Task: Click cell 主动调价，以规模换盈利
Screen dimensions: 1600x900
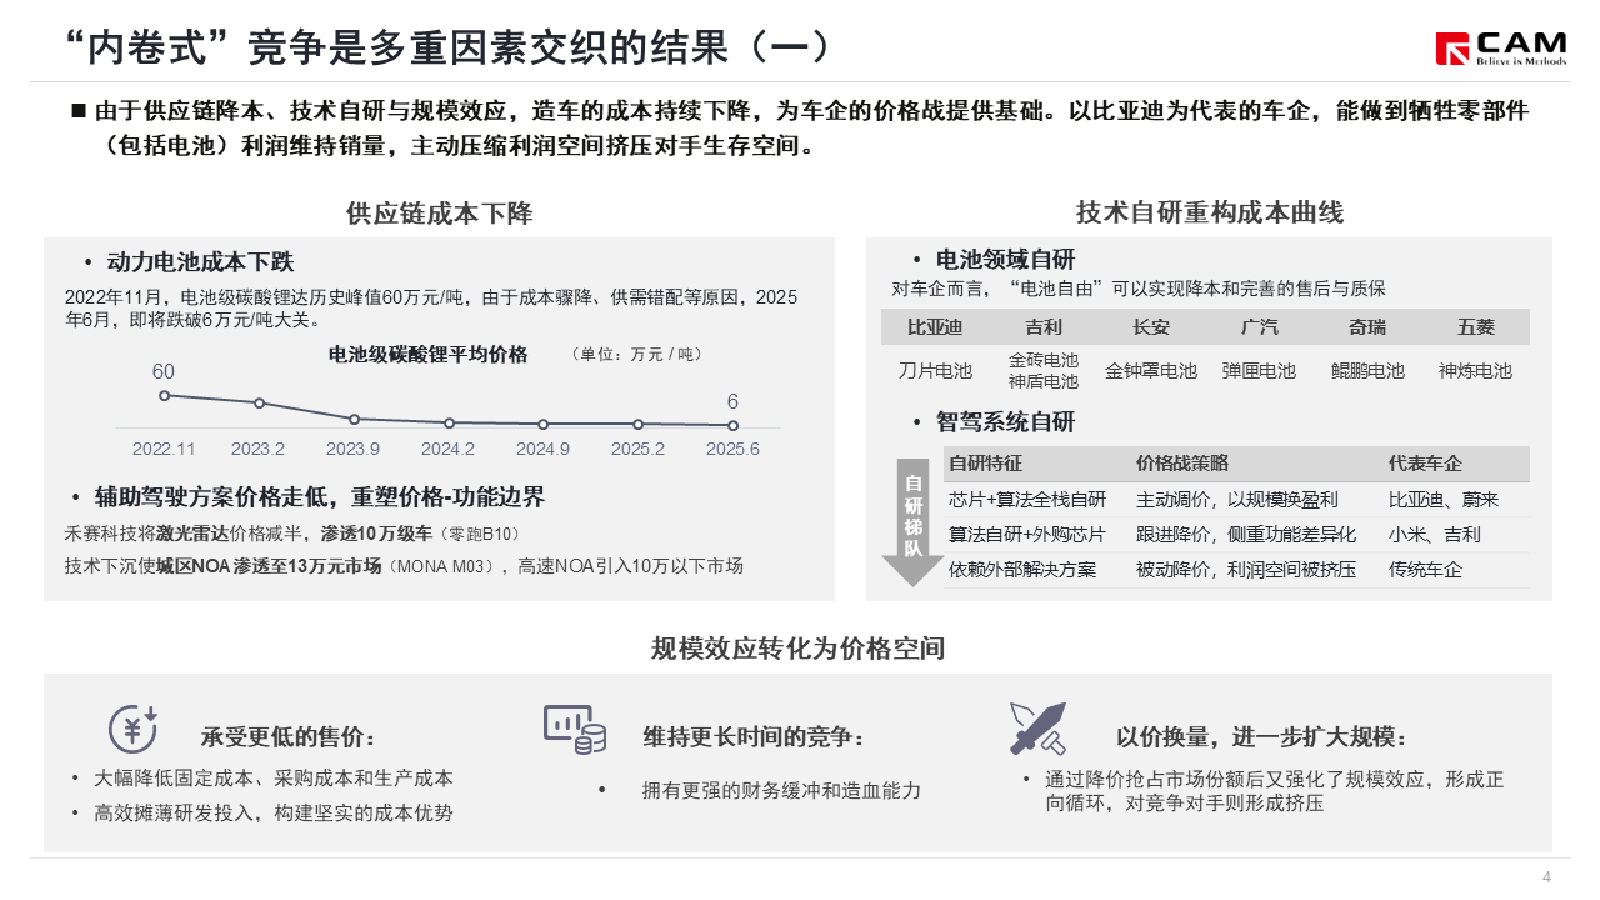Action: (x=1237, y=500)
